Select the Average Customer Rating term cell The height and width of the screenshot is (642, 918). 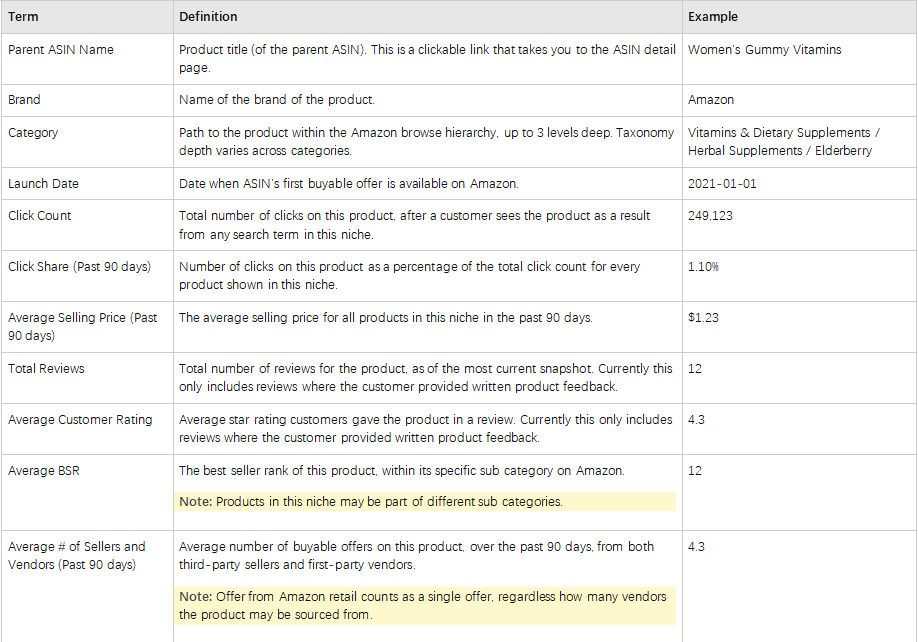(80, 420)
